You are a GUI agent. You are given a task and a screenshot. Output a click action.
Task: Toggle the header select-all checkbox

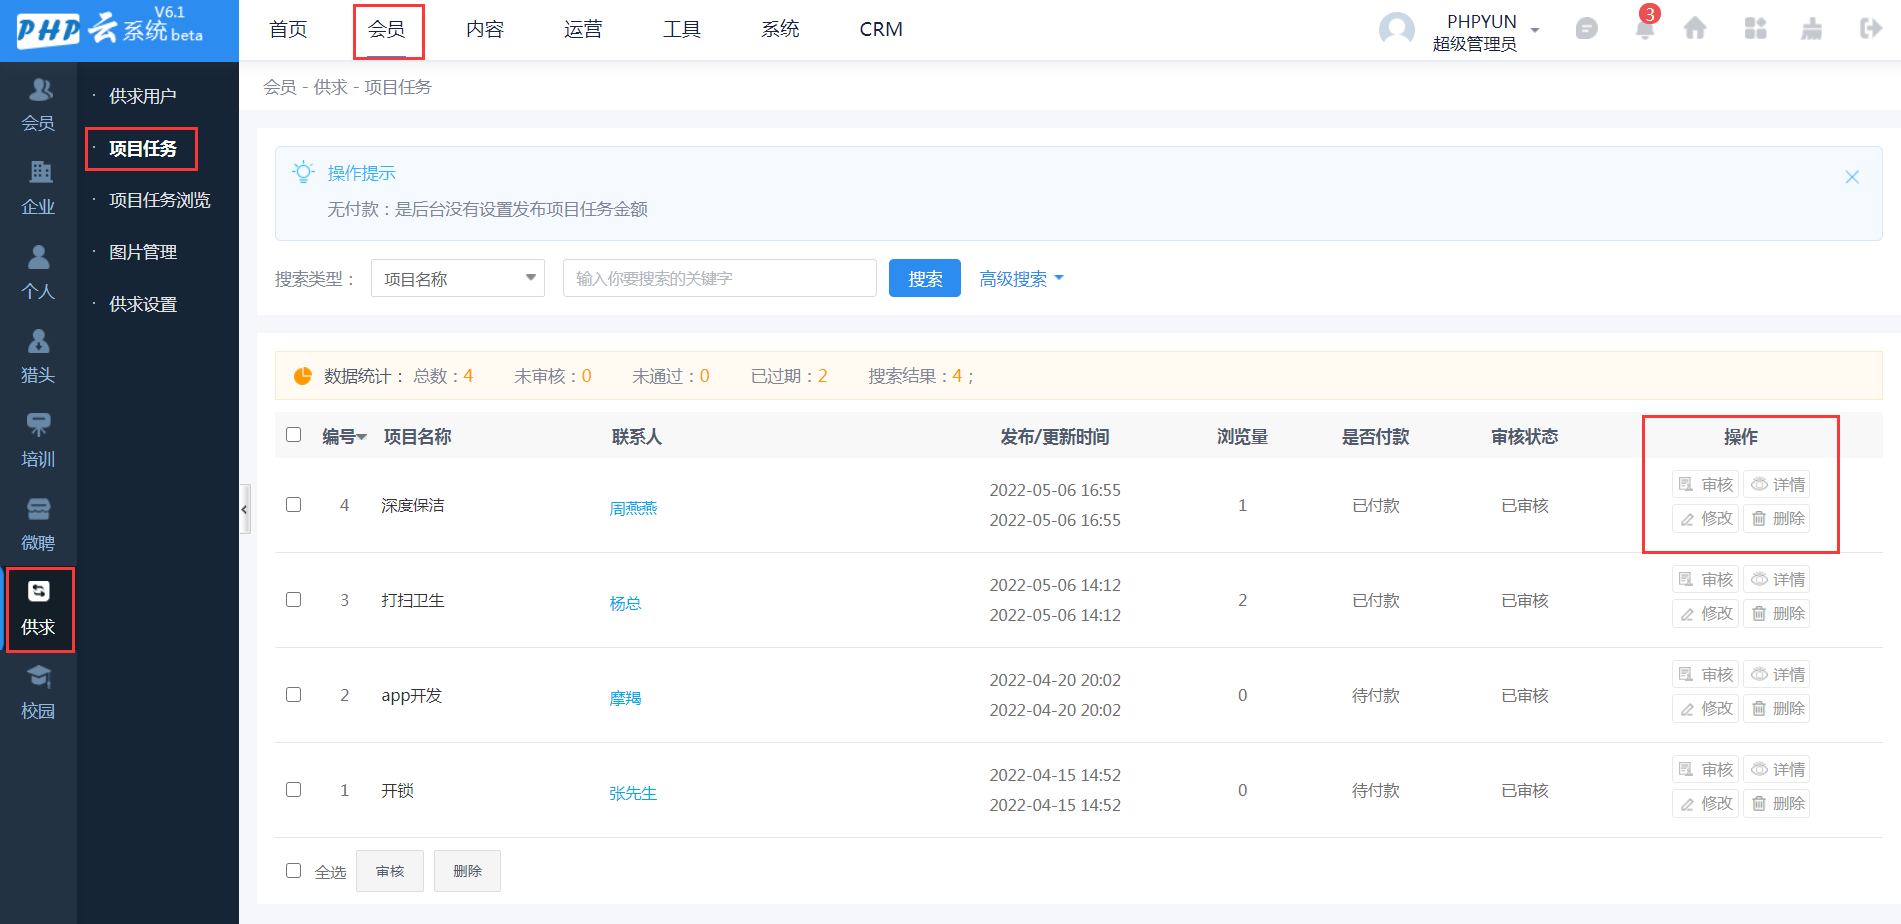coord(293,434)
